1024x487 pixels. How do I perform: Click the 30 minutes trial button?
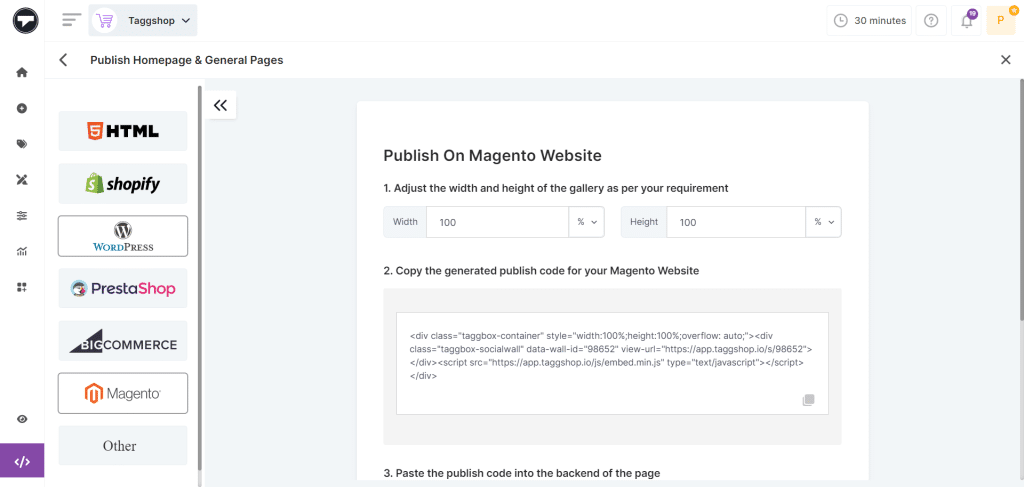[870, 20]
